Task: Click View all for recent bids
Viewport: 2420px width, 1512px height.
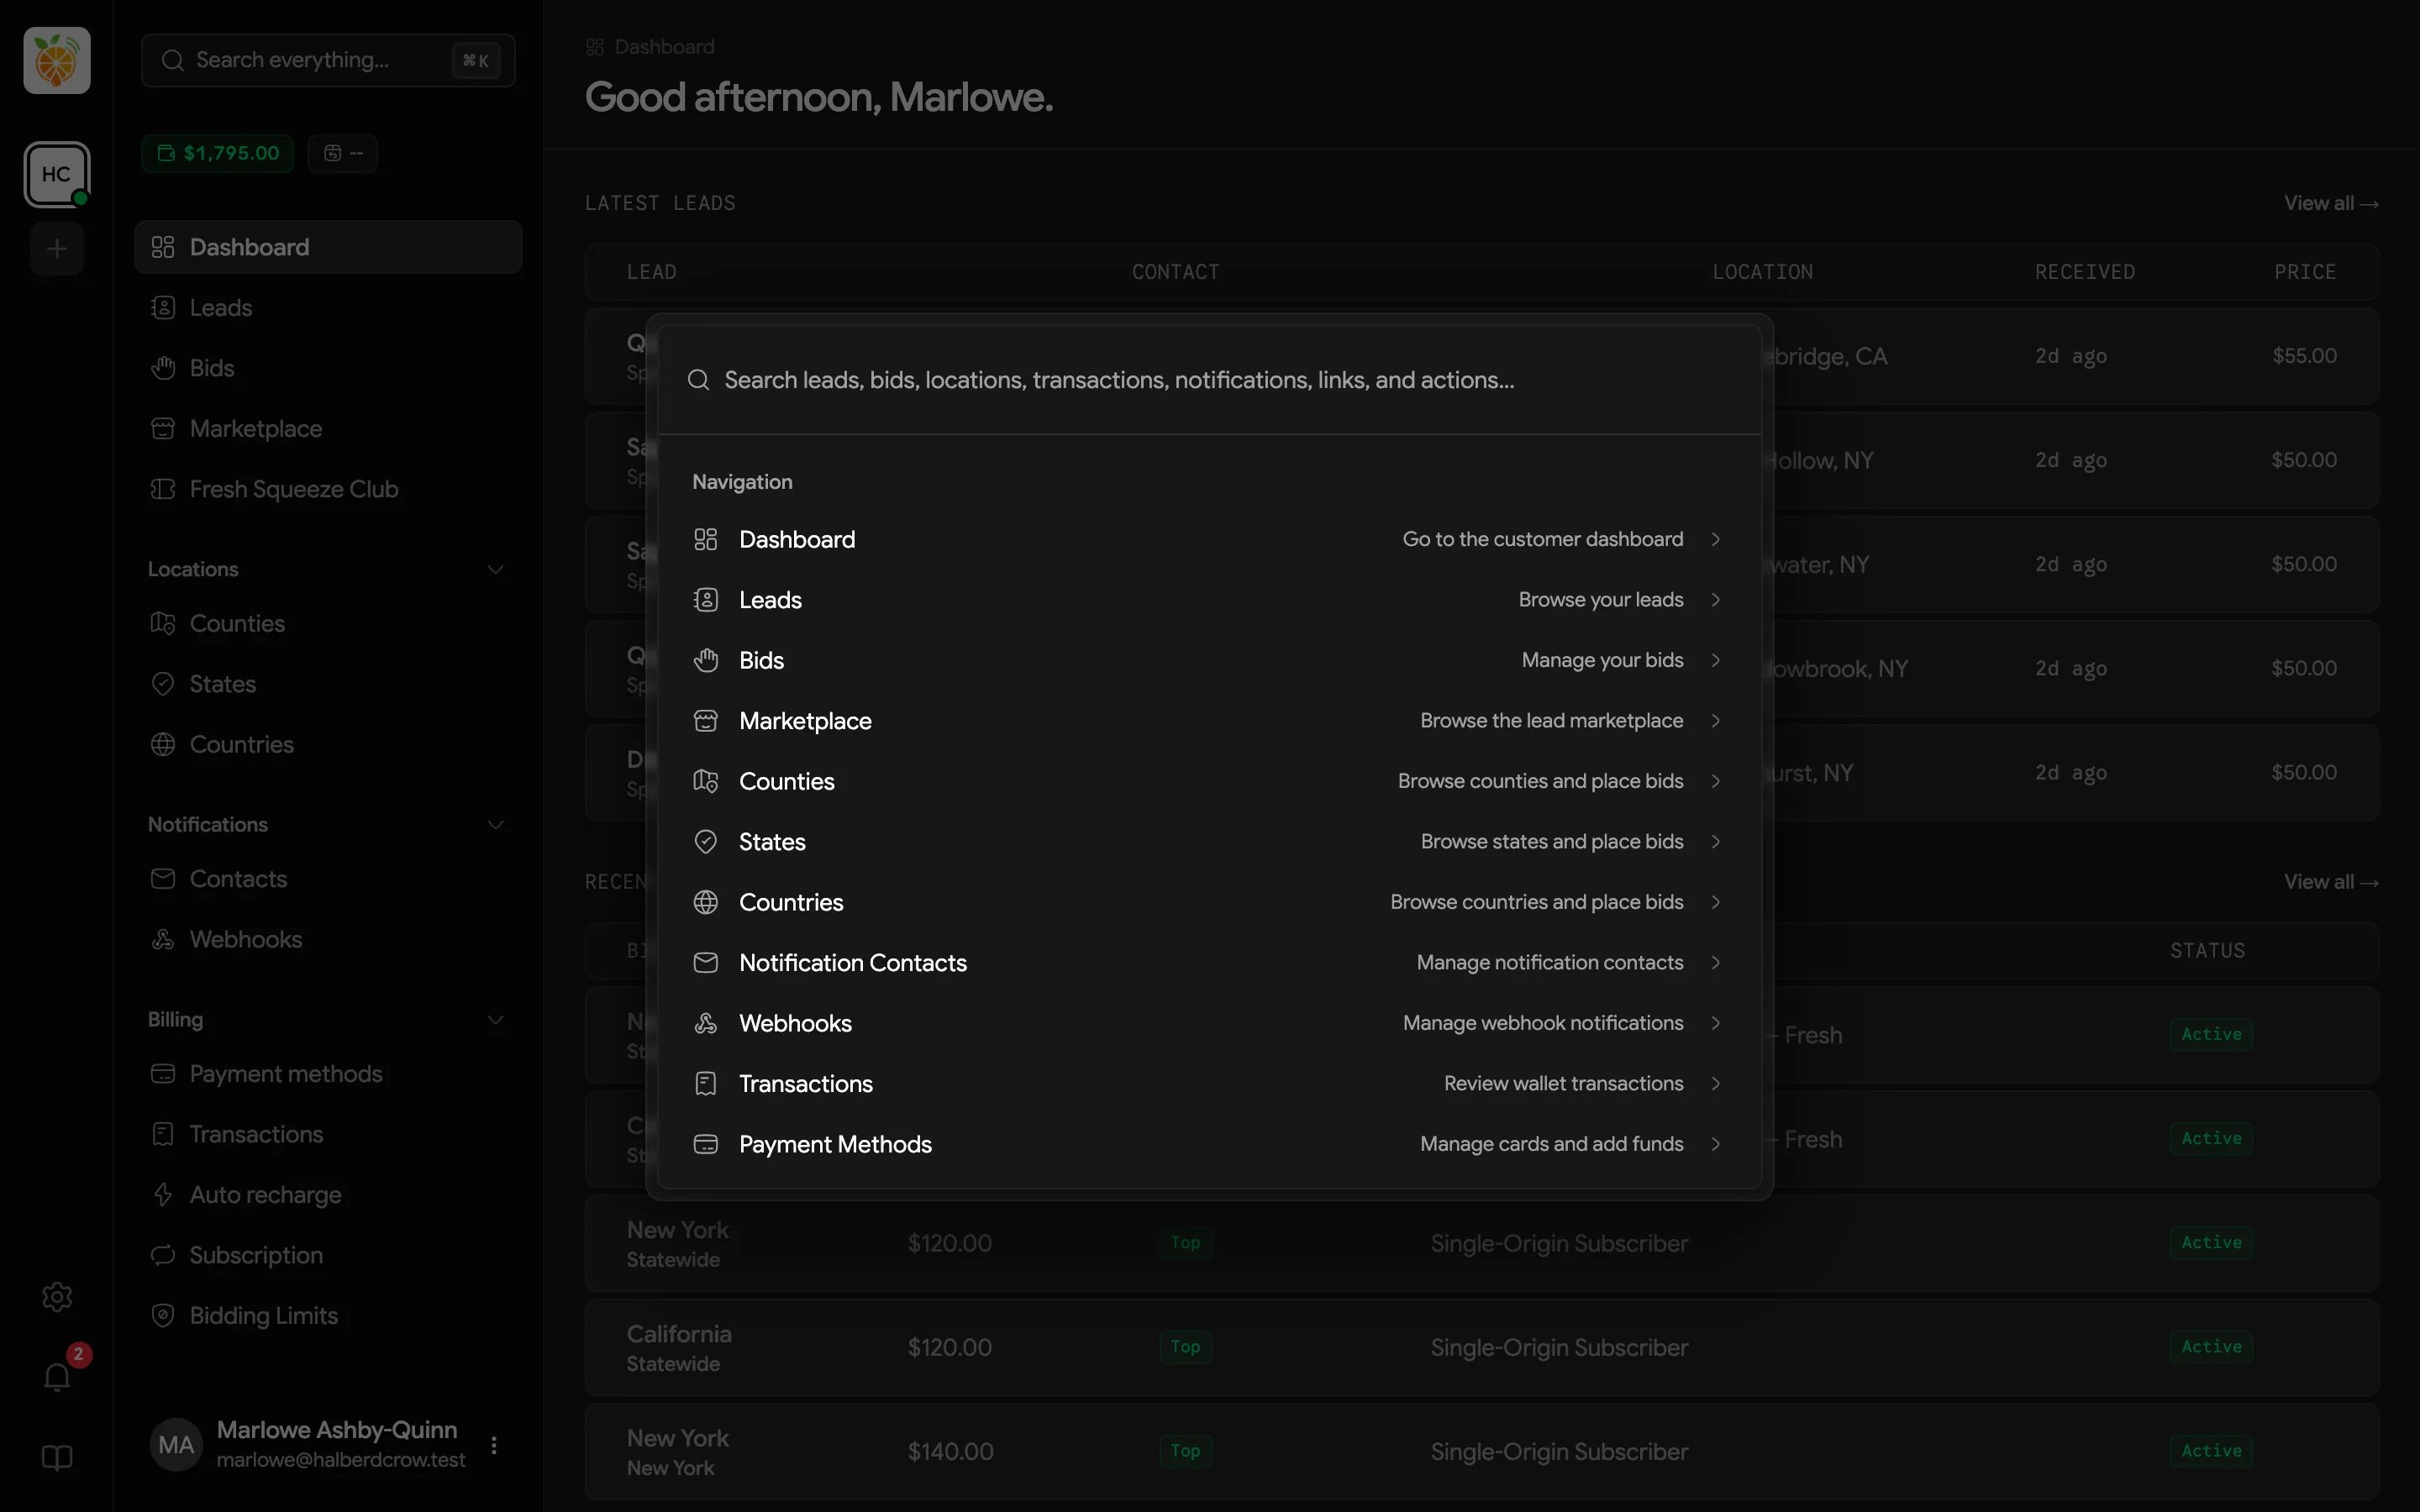Action: tap(2331, 882)
